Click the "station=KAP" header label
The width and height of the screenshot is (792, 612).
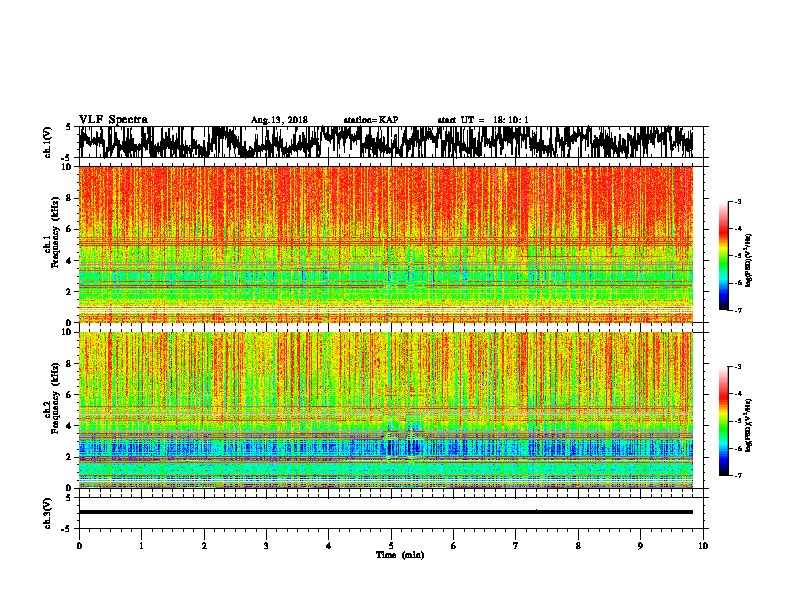point(371,120)
